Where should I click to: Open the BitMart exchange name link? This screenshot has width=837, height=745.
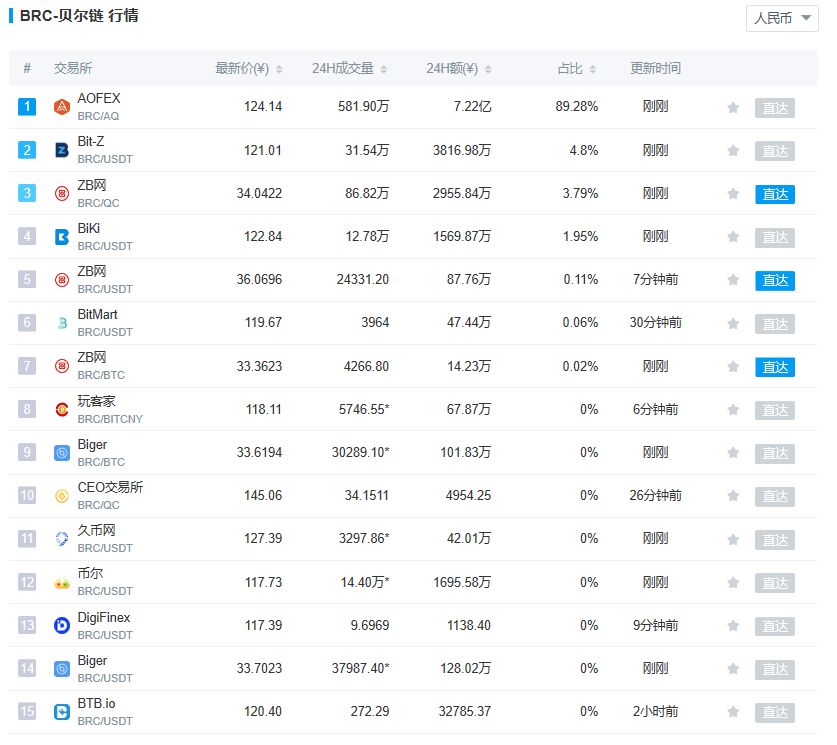97,314
